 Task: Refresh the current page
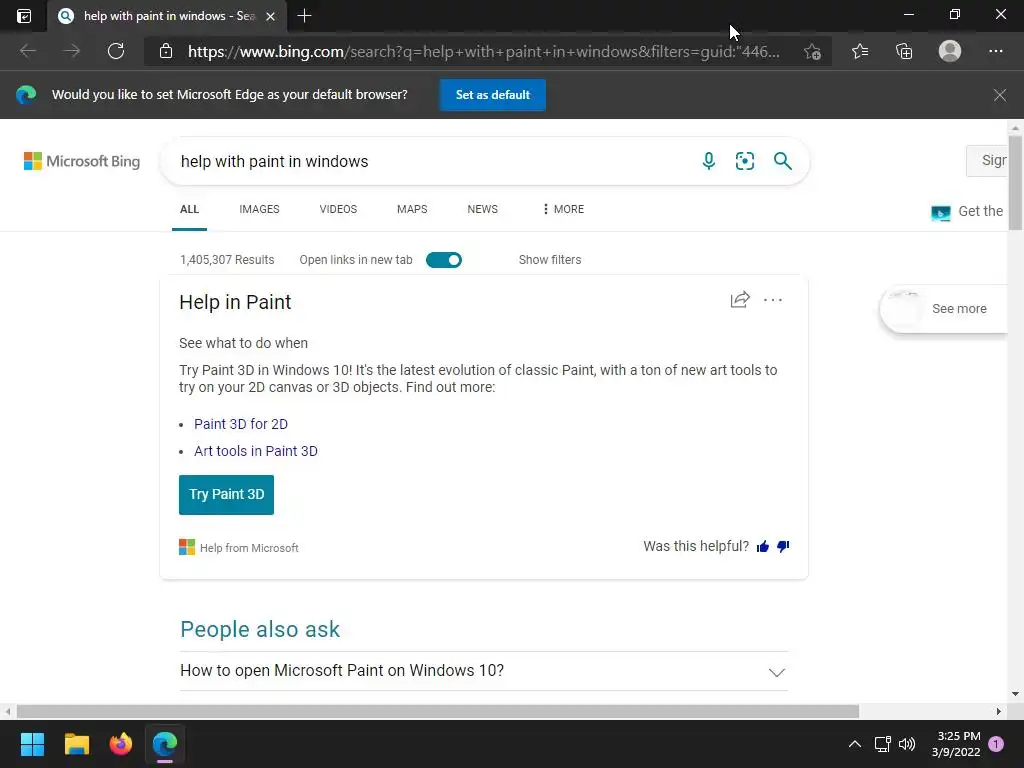(x=116, y=51)
